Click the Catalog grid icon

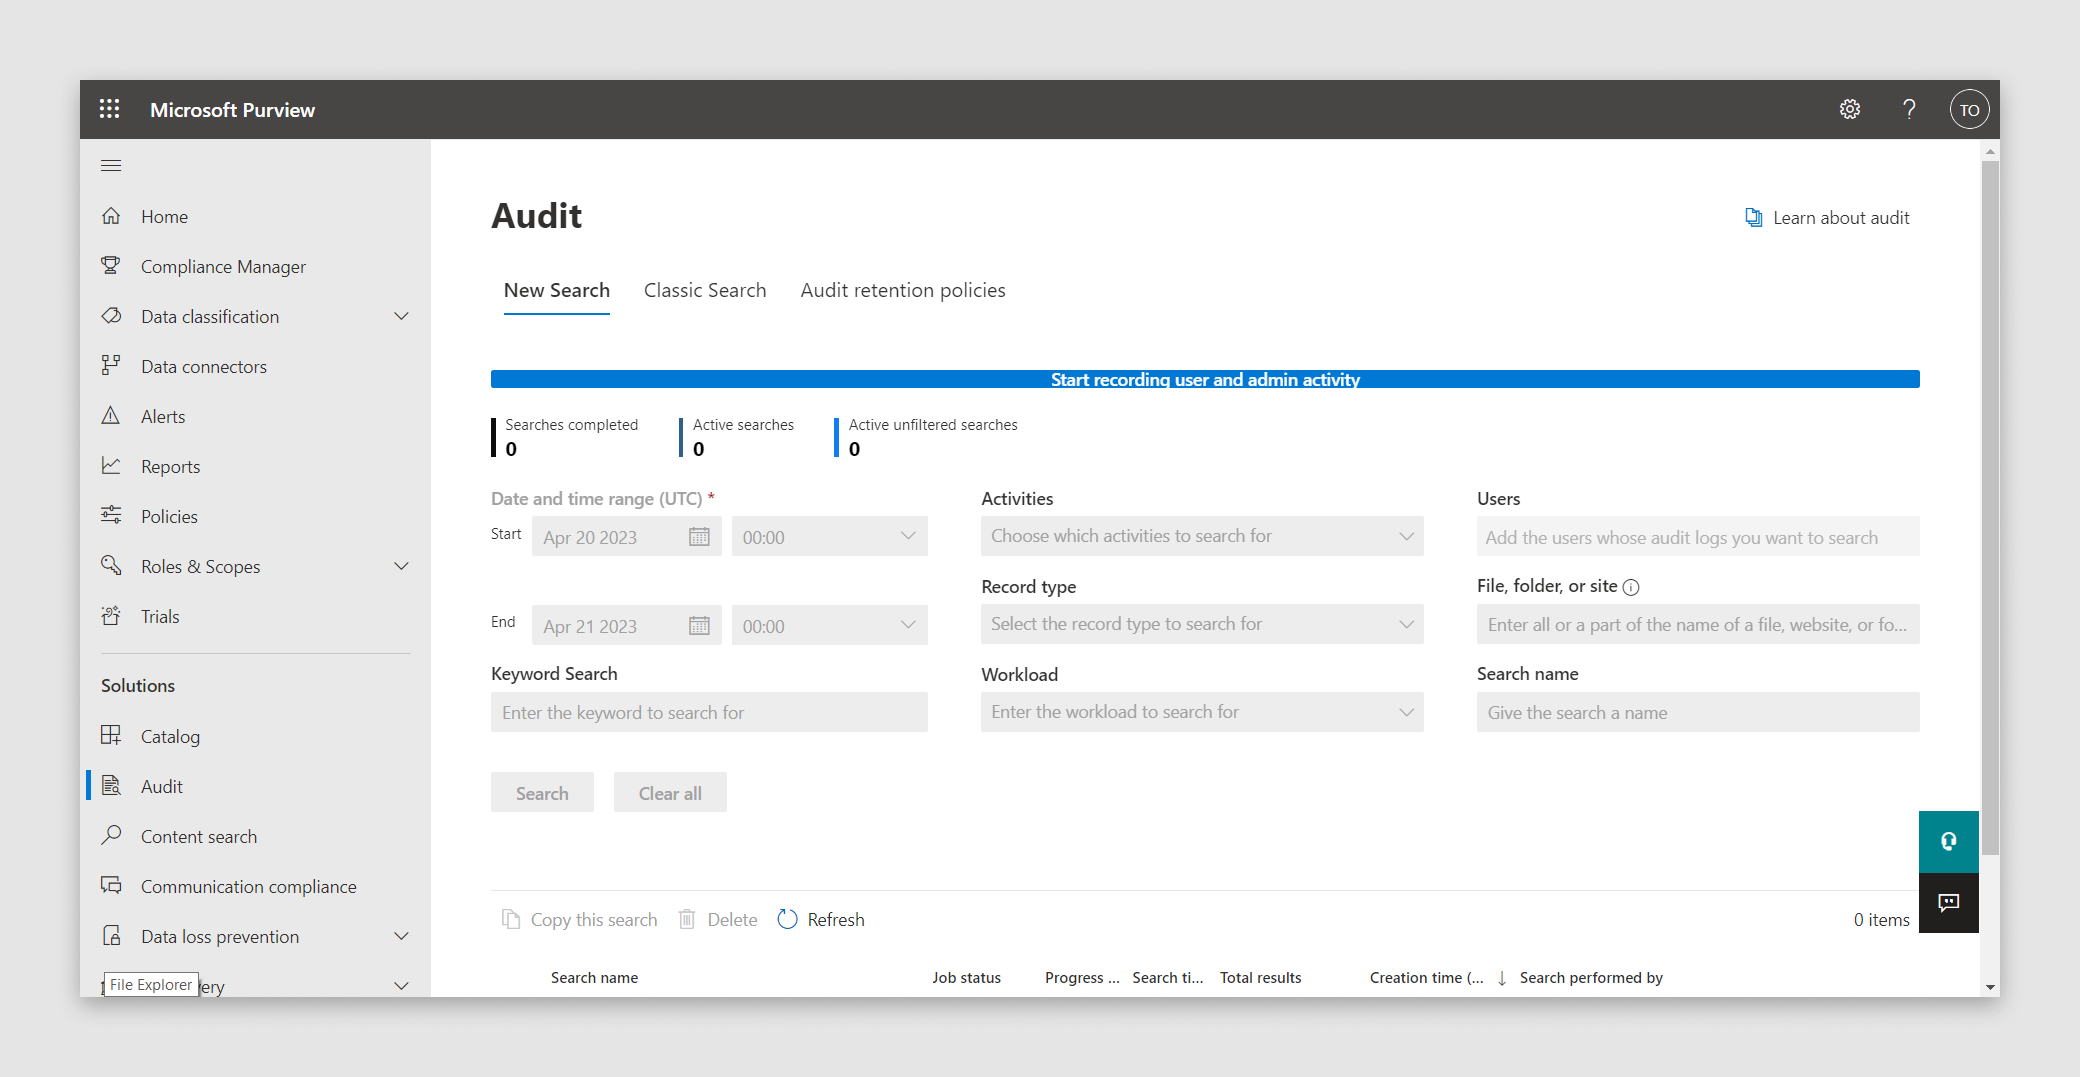(x=111, y=736)
